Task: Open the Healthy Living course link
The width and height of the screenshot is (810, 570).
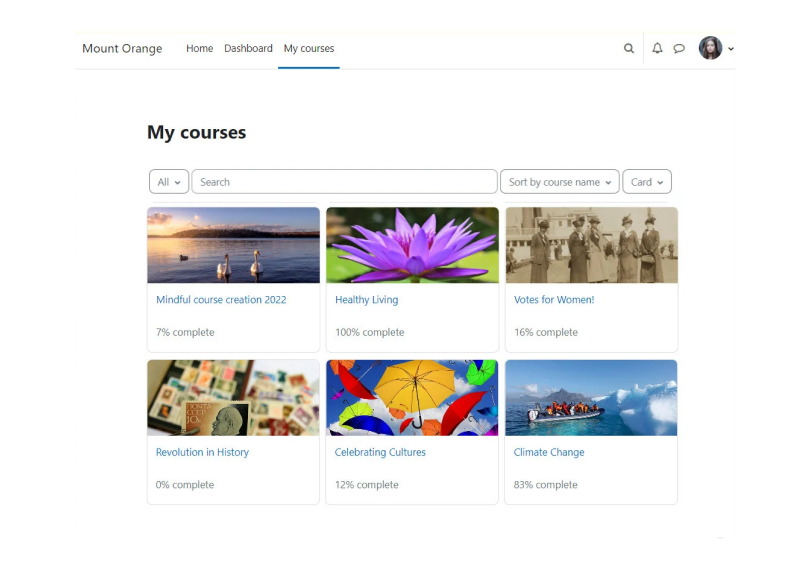Action: (x=367, y=300)
